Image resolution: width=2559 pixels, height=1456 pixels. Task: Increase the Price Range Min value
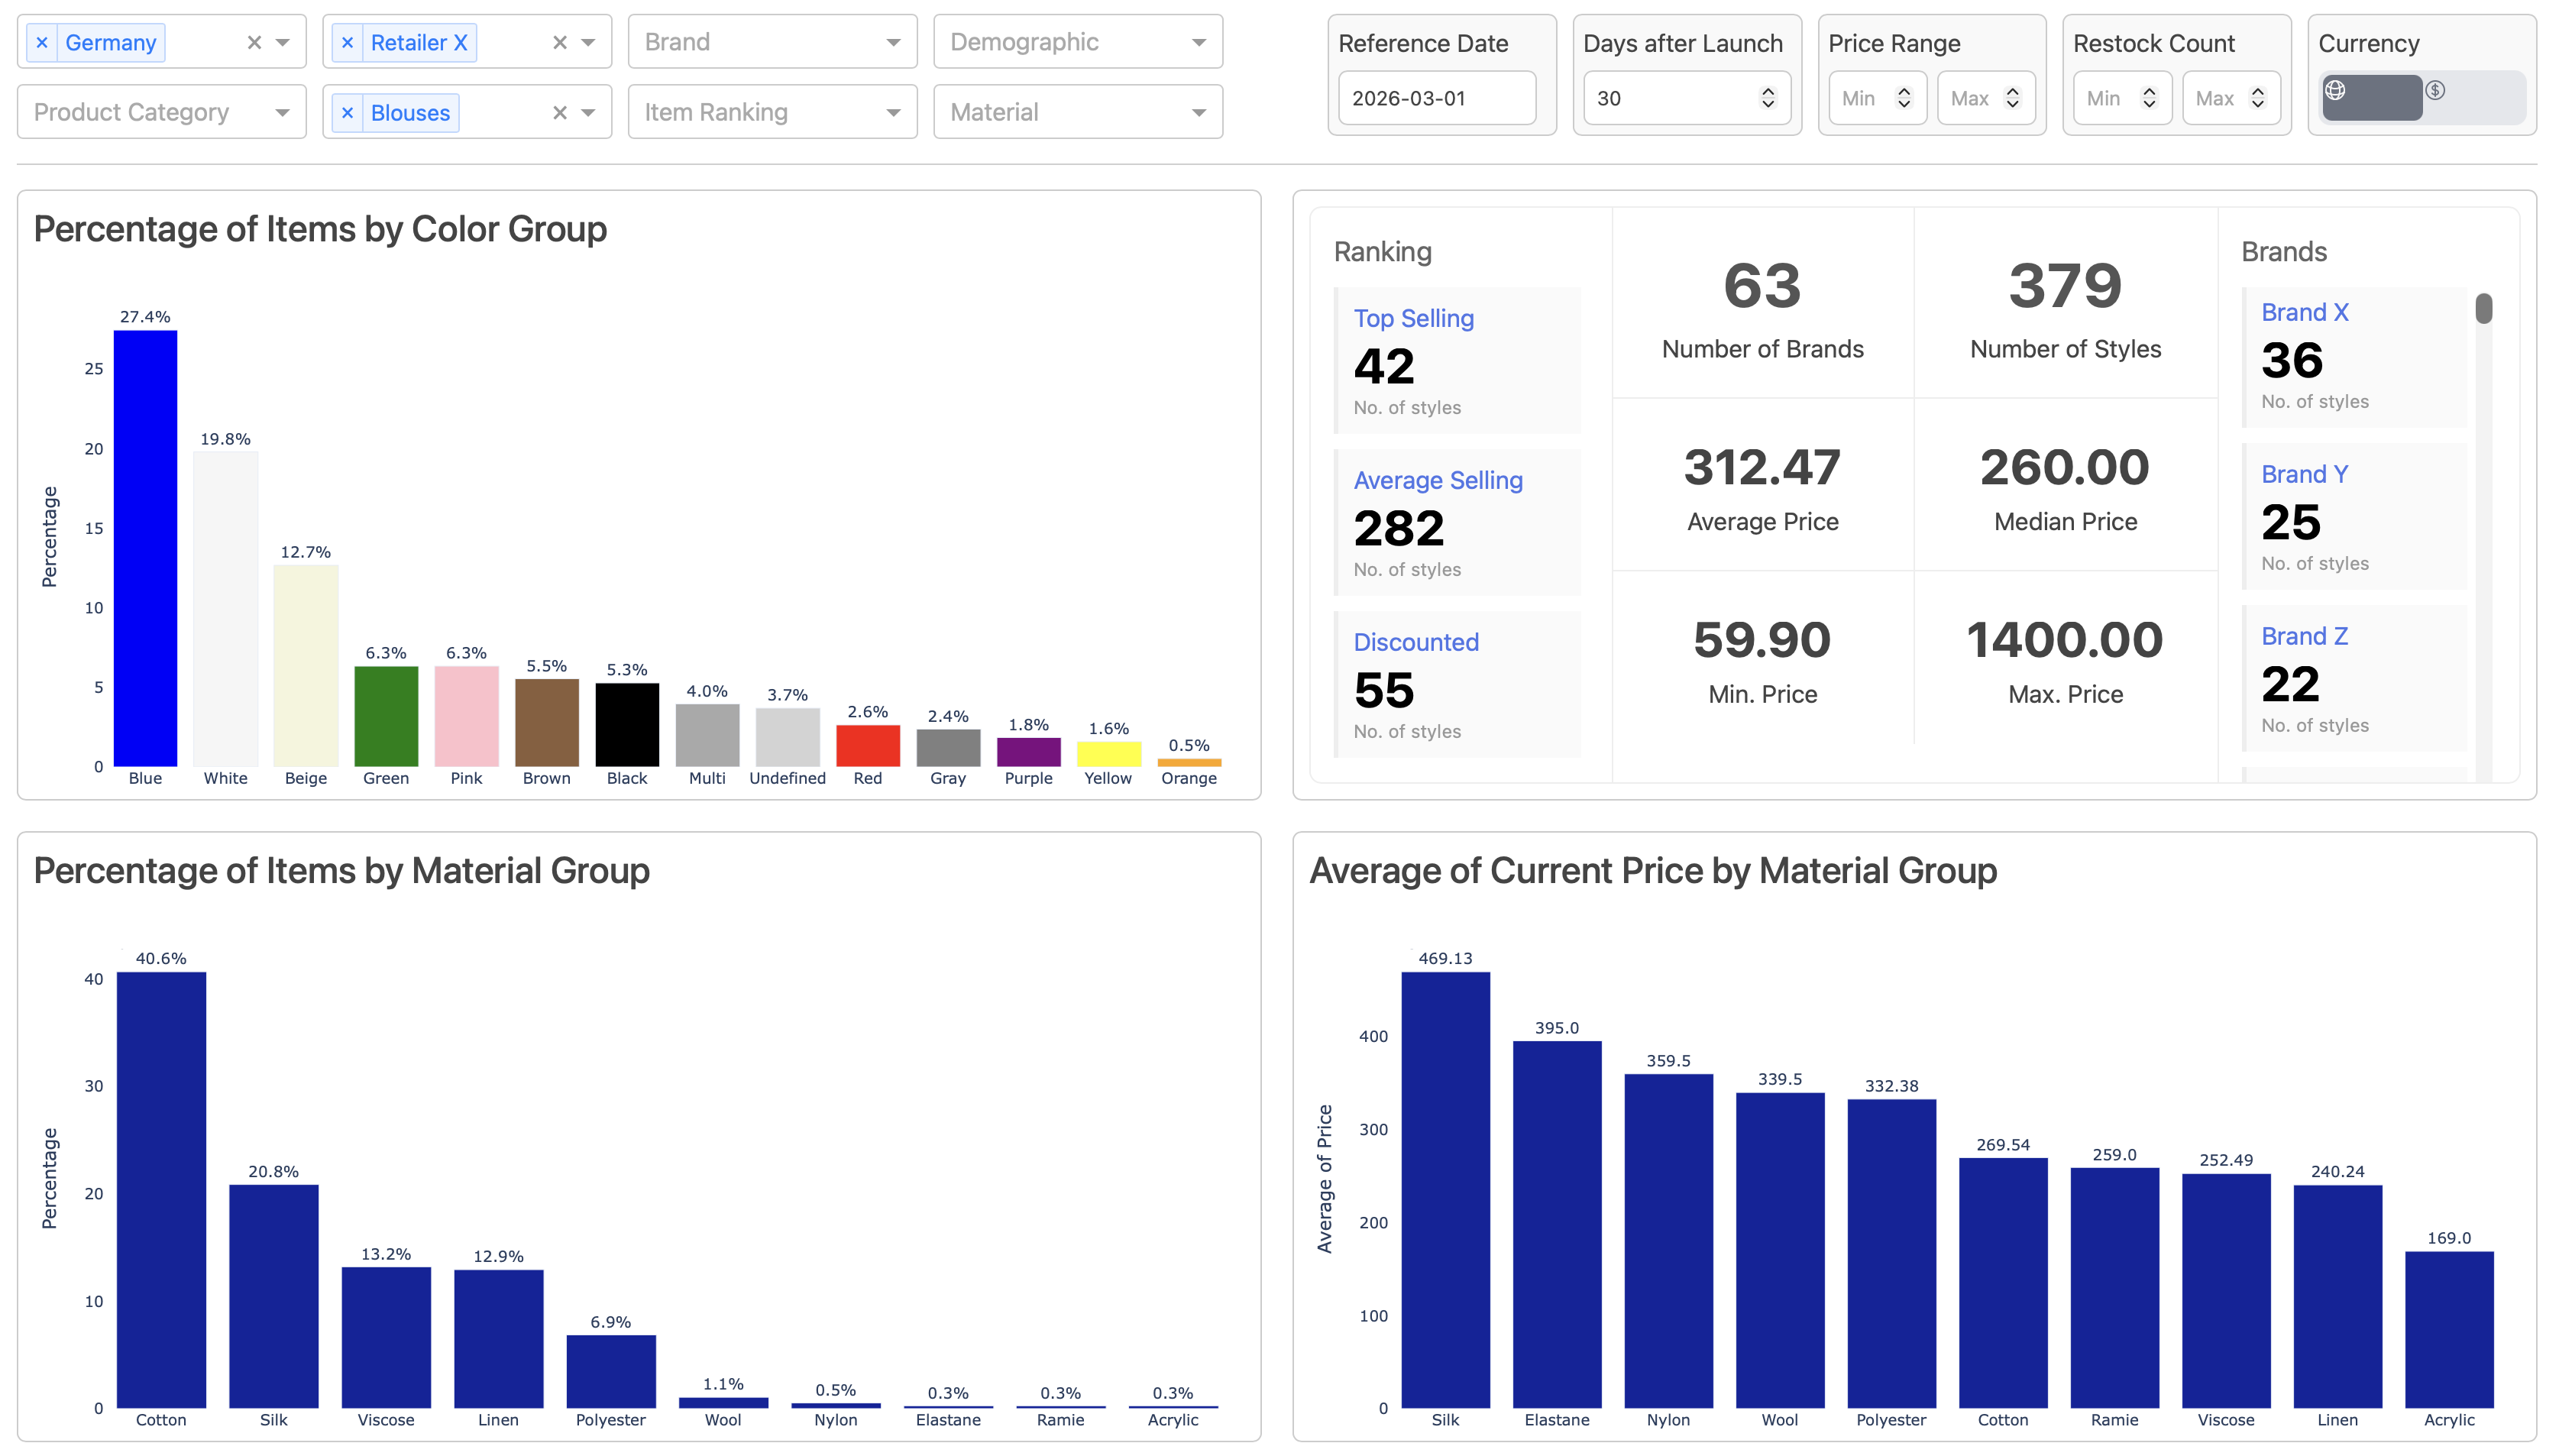[x=1906, y=90]
